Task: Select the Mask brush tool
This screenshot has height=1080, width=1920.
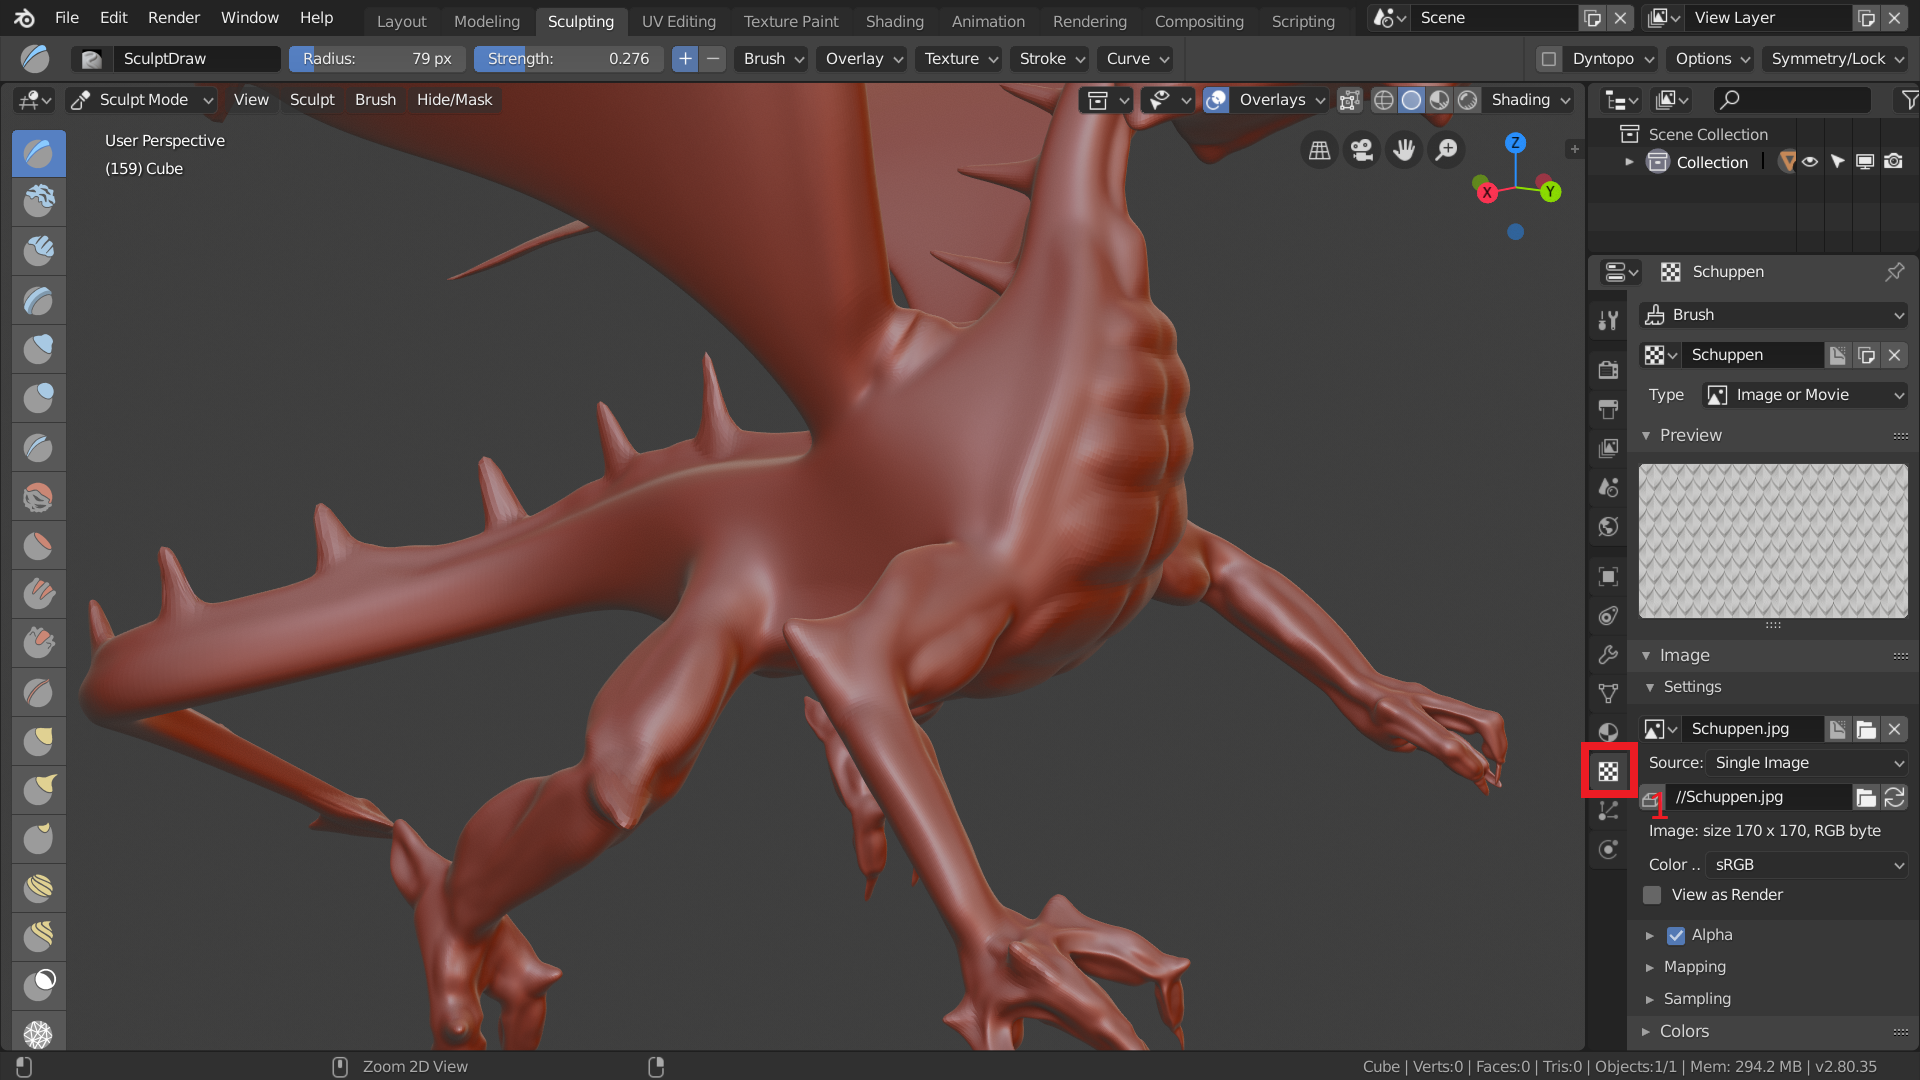Action: click(39, 984)
